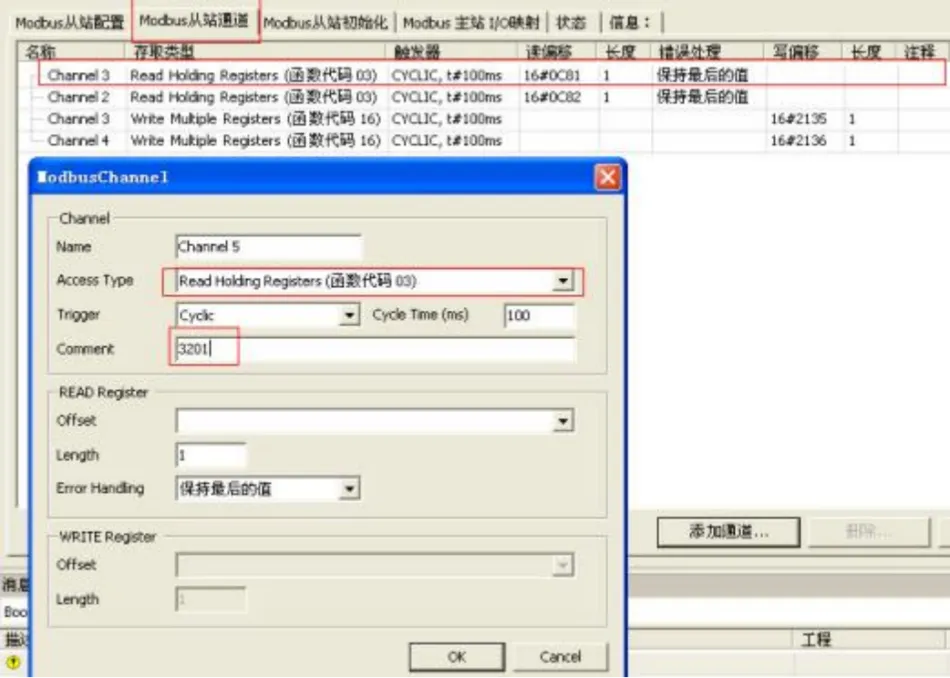
Task: Expand the Trigger combo box
Action: click(x=349, y=316)
